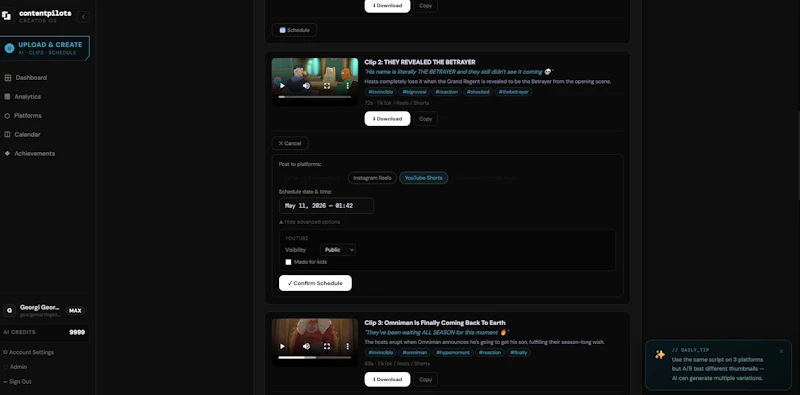Click the Achievements diamond icon
800x395 pixels.
click(x=7, y=154)
